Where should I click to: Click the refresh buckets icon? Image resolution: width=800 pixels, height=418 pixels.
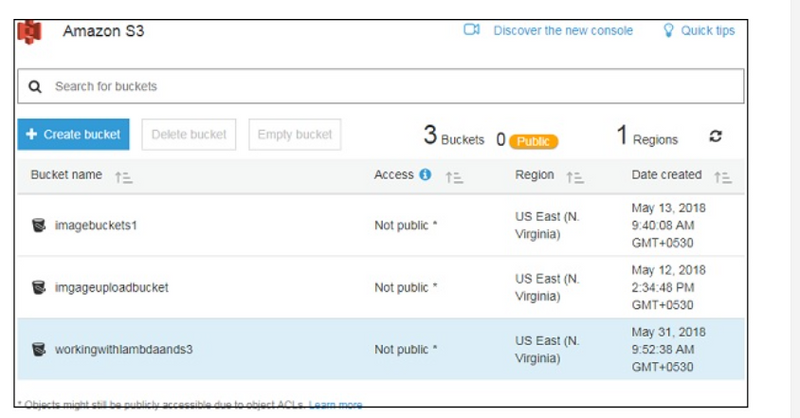(x=715, y=137)
